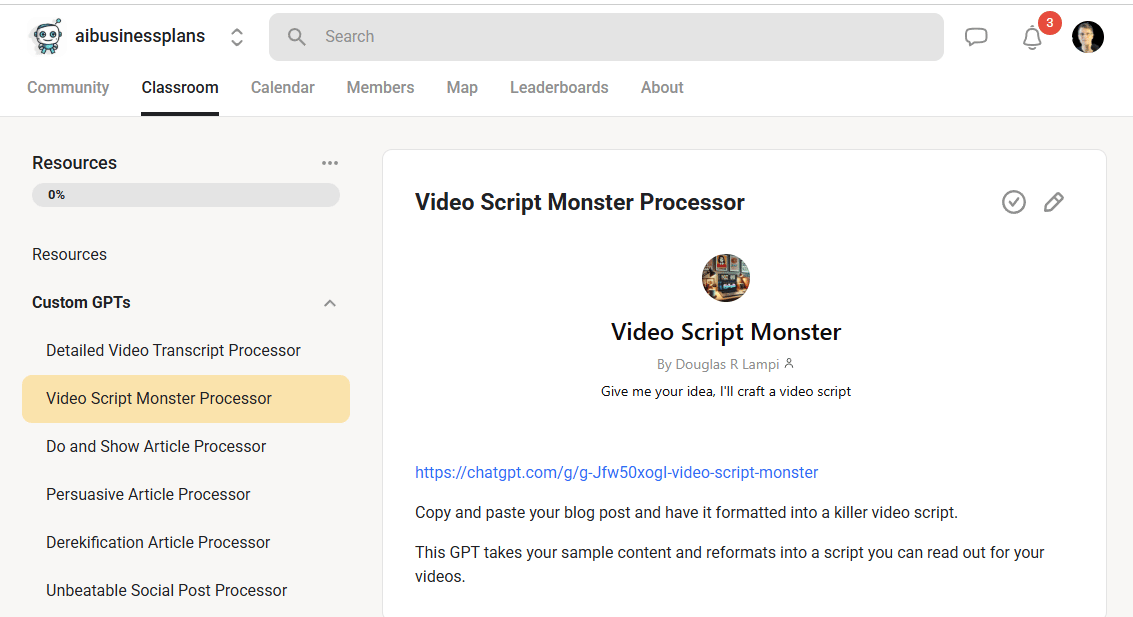Edit lesson with the pencil icon

pyautogui.click(x=1054, y=202)
